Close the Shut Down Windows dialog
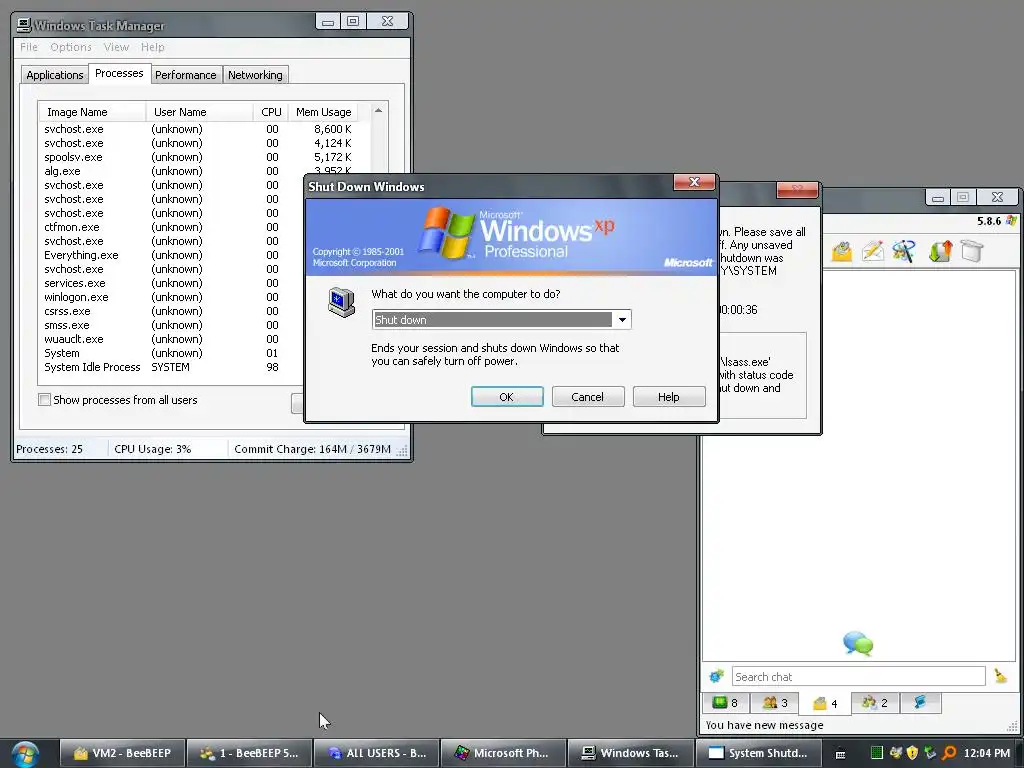 (x=694, y=182)
